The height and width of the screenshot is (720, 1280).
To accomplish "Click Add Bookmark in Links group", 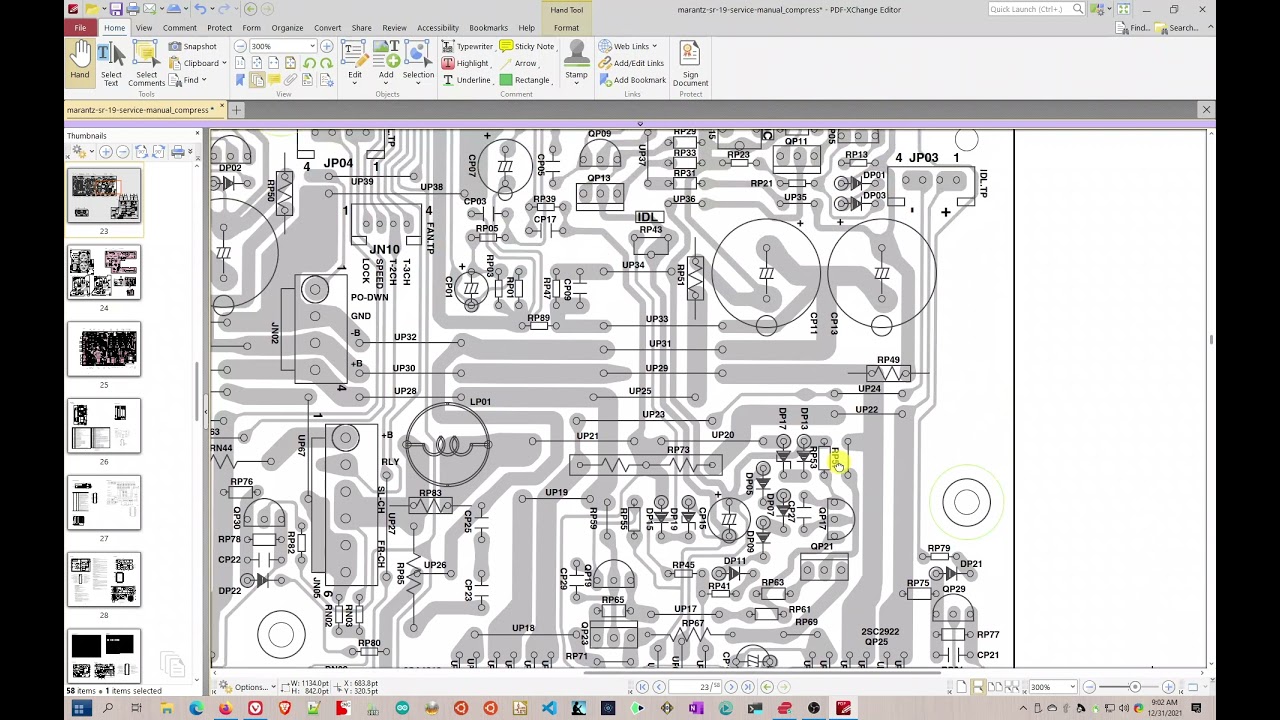I will (633, 80).
